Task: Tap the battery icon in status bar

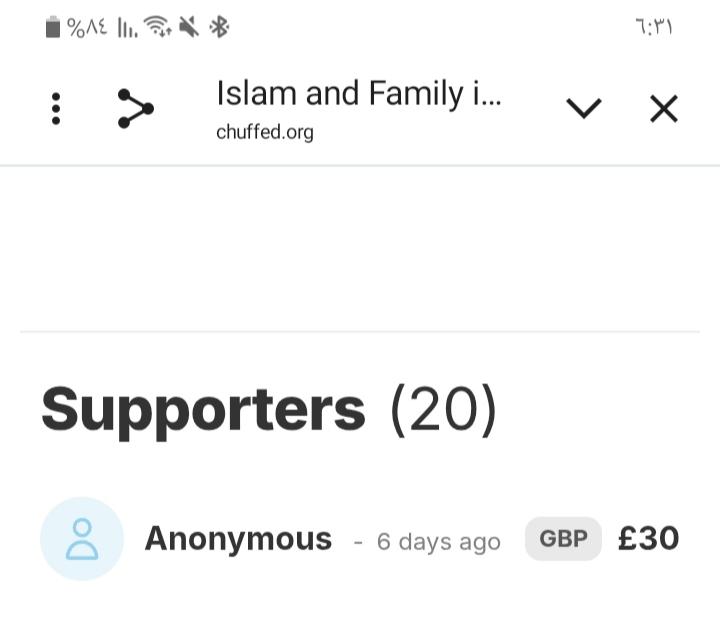Action: coord(53,27)
